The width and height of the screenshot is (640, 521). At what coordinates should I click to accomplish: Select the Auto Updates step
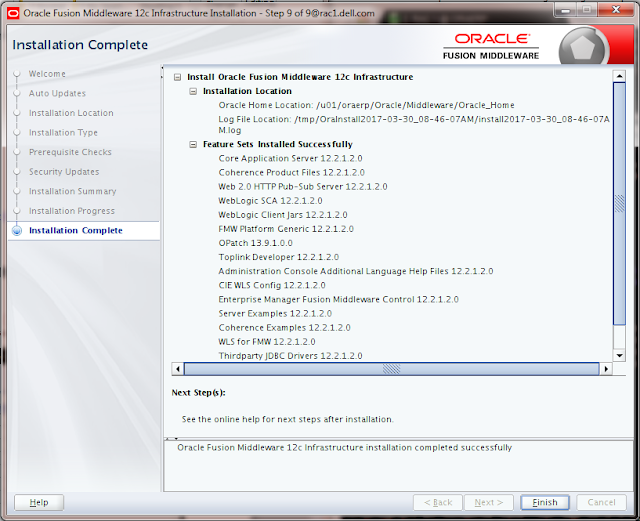click(x=57, y=94)
